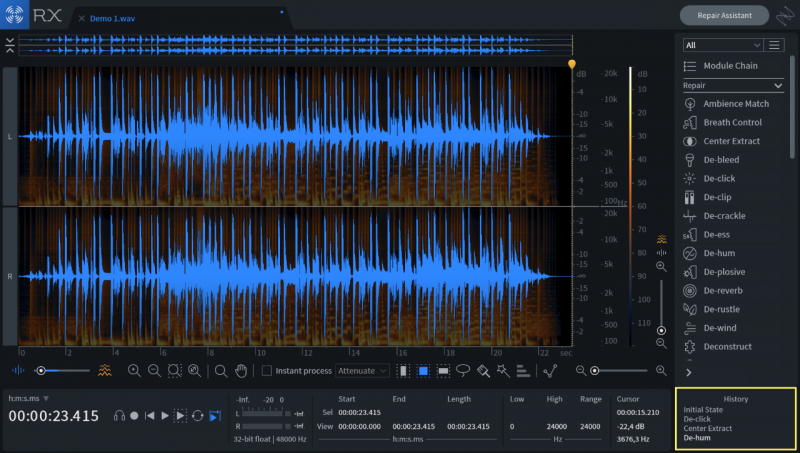The height and width of the screenshot is (453, 800).
Task: Select the Frequency selection tool
Action: (x=443, y=371)
